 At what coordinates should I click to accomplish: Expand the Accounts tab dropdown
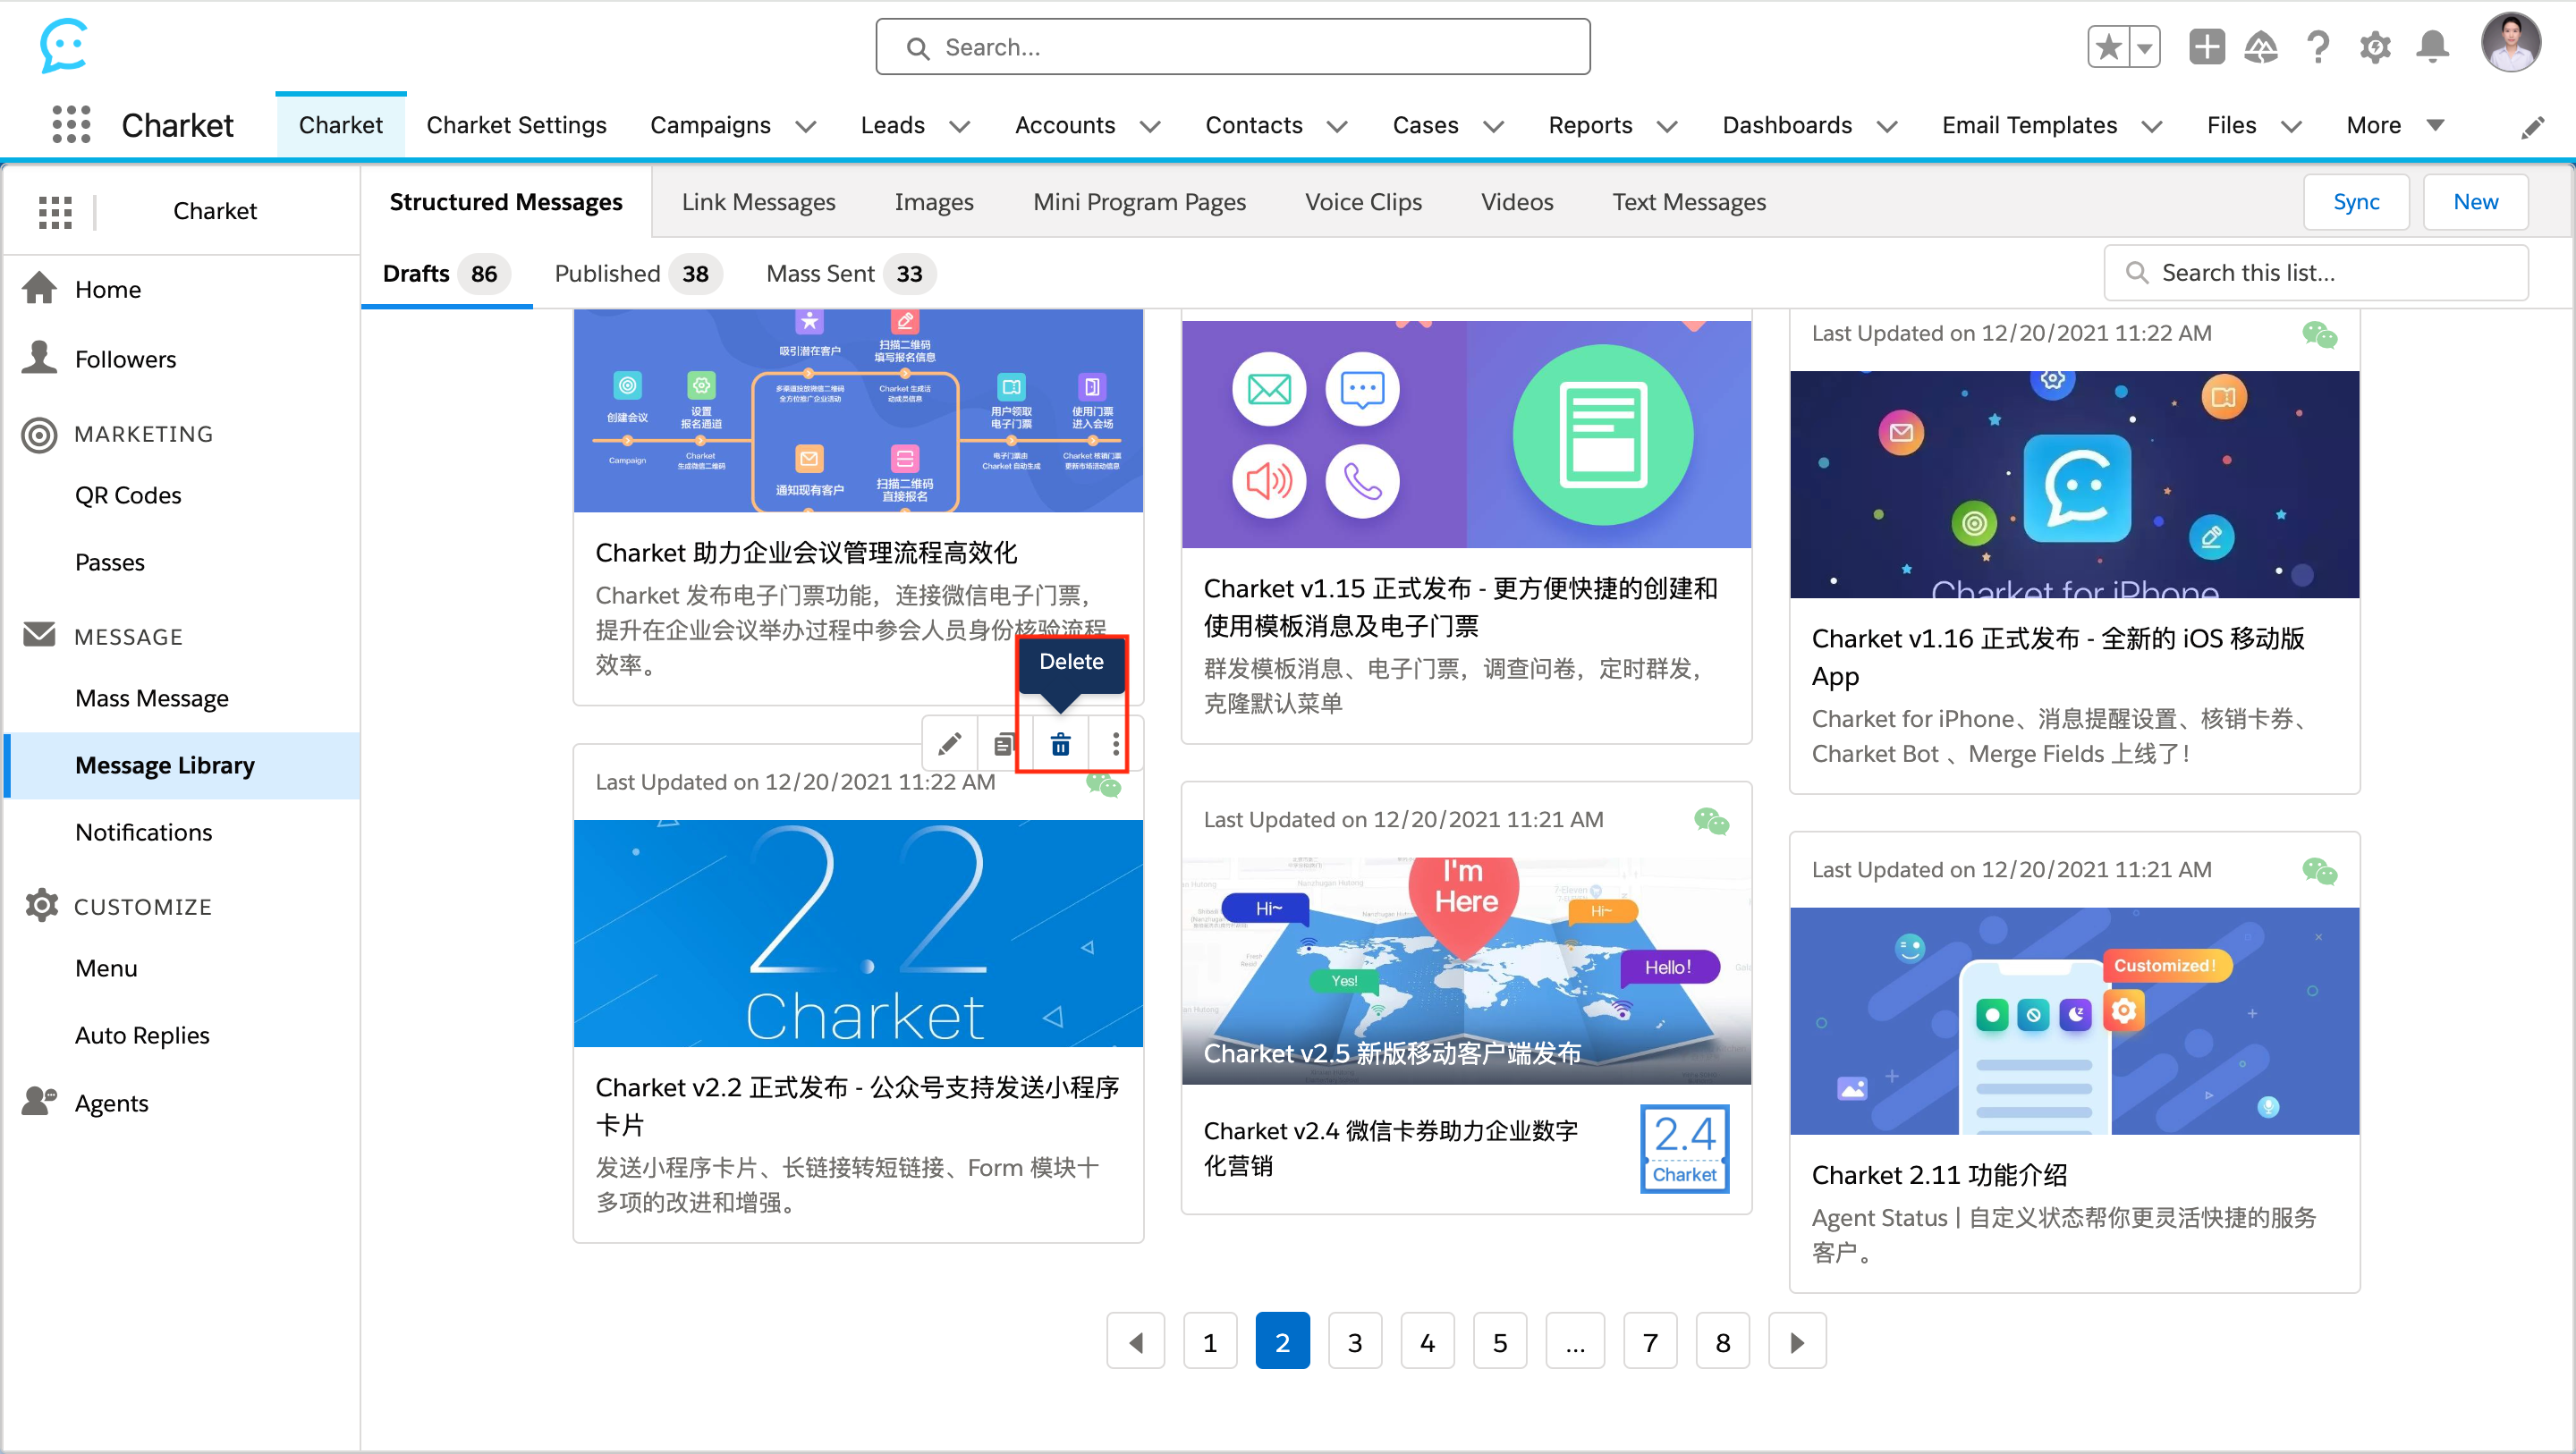[x=1150, y=126]
